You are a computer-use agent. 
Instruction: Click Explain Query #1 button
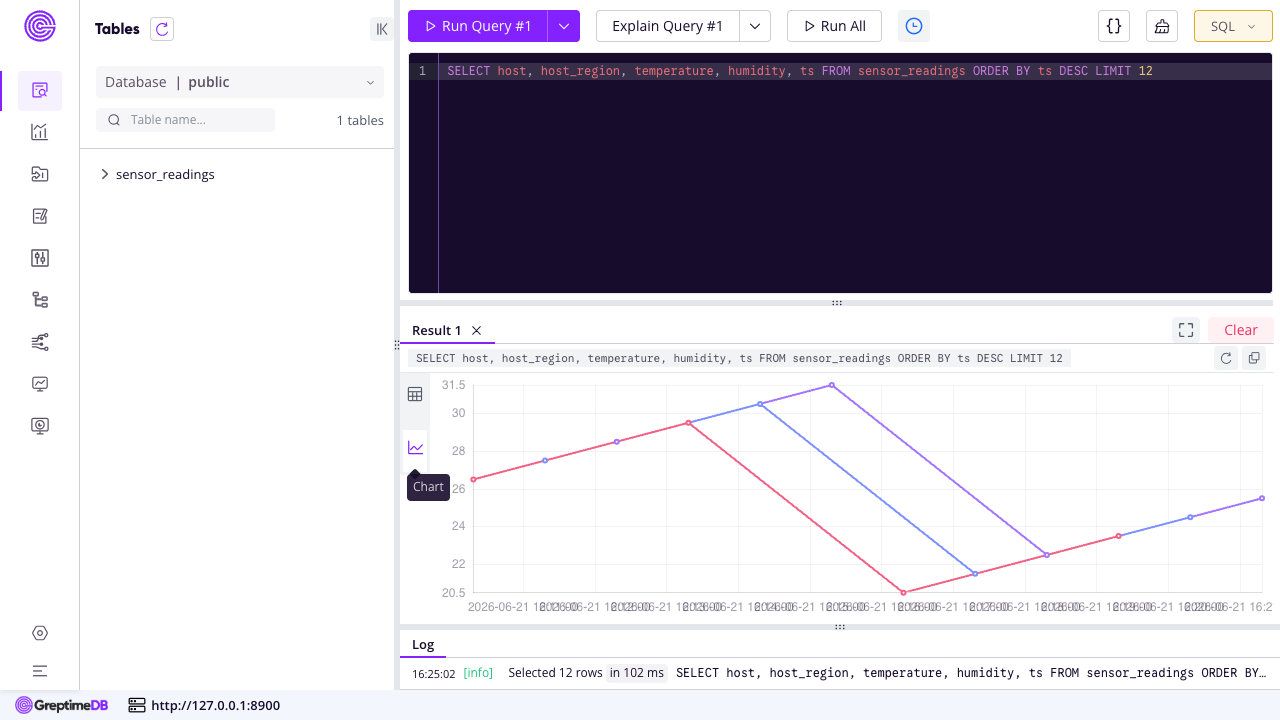(x=668, y=26)
